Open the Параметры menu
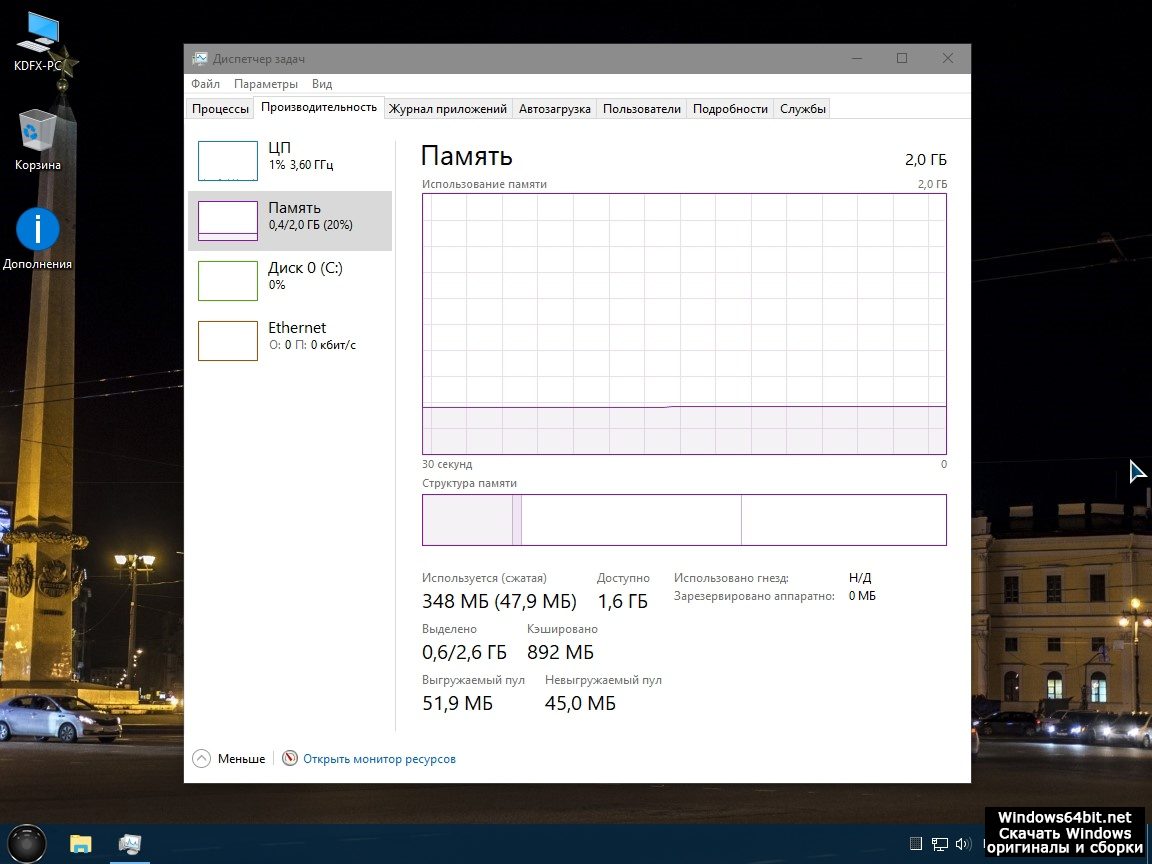The width and height of the screenshot is (1152, 864). [266, 84]
